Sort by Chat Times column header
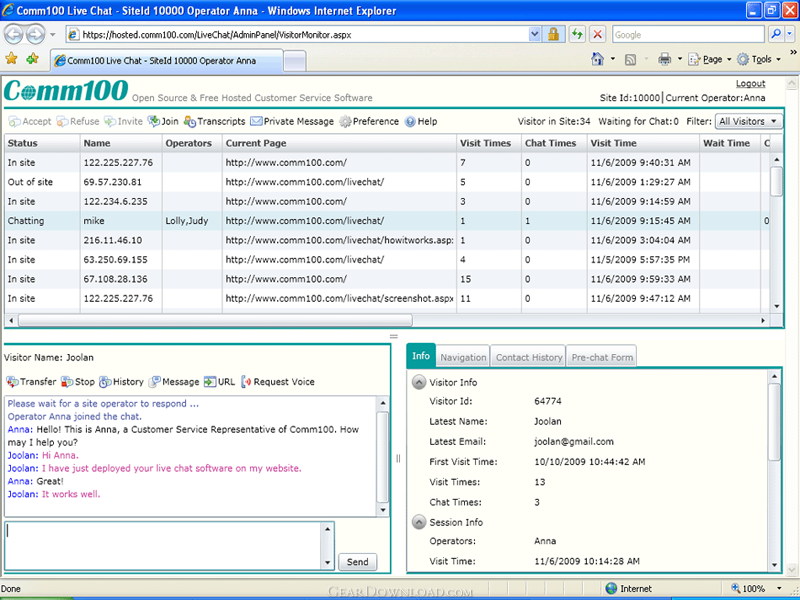The height and width of the screenshot is (600, 800). 554,143
